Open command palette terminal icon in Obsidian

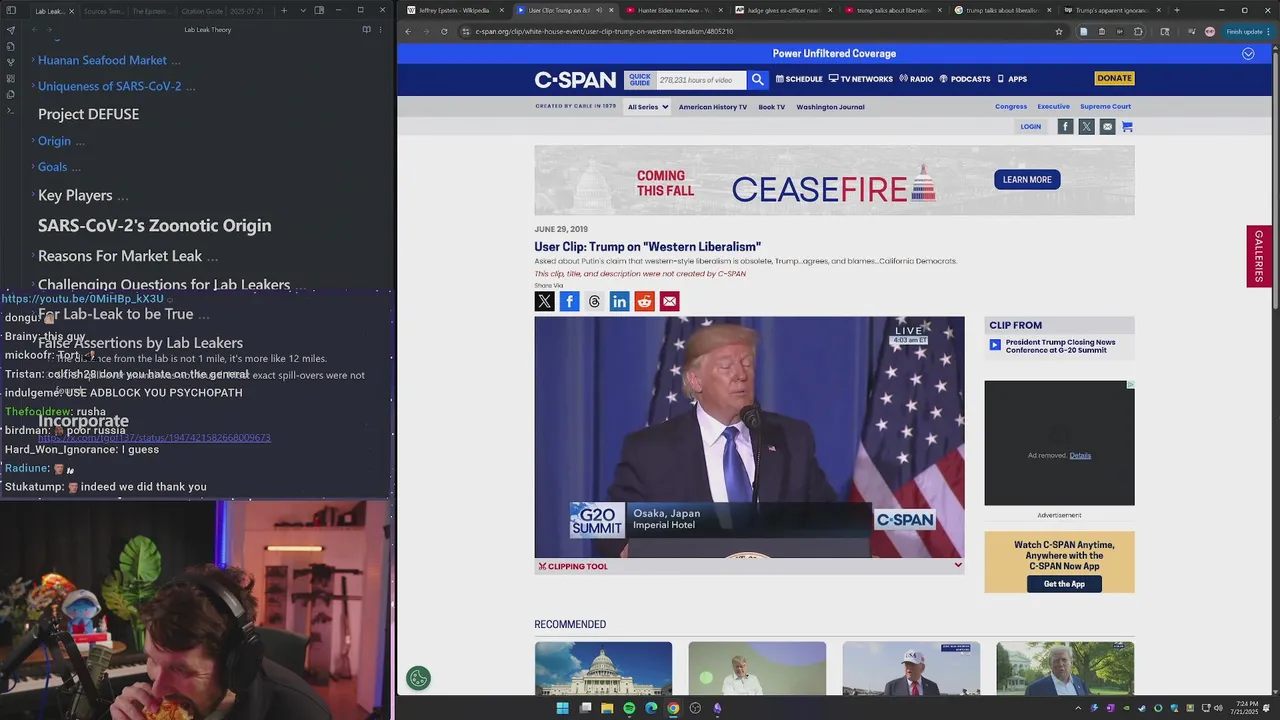[11, 110]
